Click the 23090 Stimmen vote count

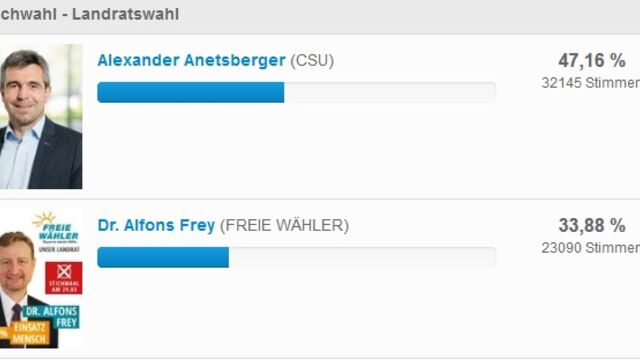(x=591, y=248)
